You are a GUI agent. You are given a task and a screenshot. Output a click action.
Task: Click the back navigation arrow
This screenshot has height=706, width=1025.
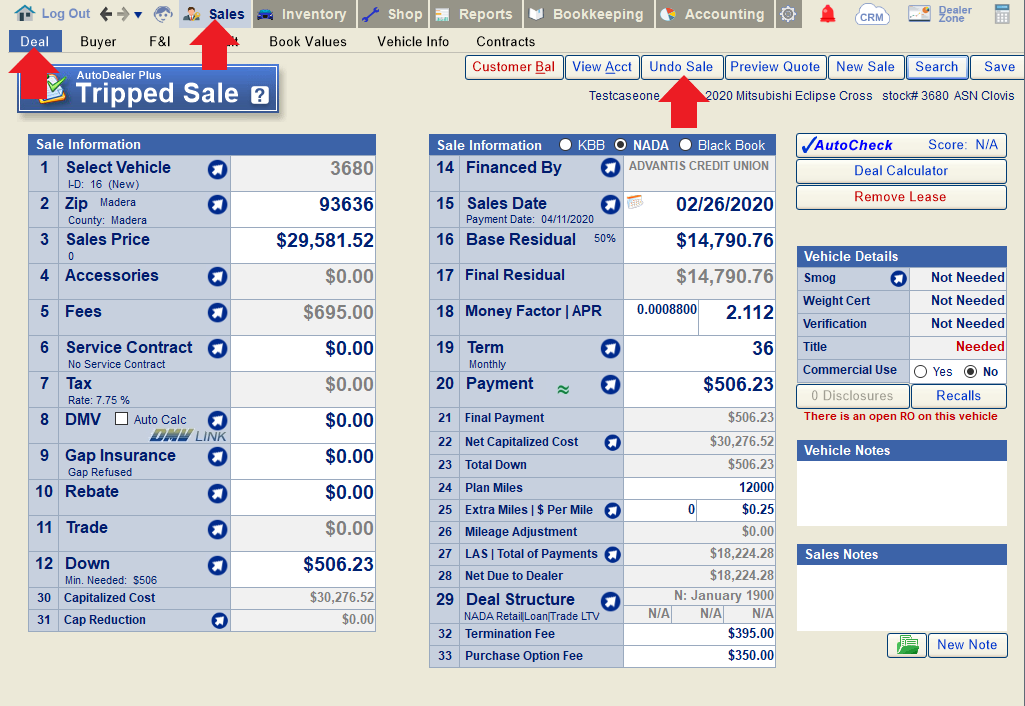coord(106,14)
